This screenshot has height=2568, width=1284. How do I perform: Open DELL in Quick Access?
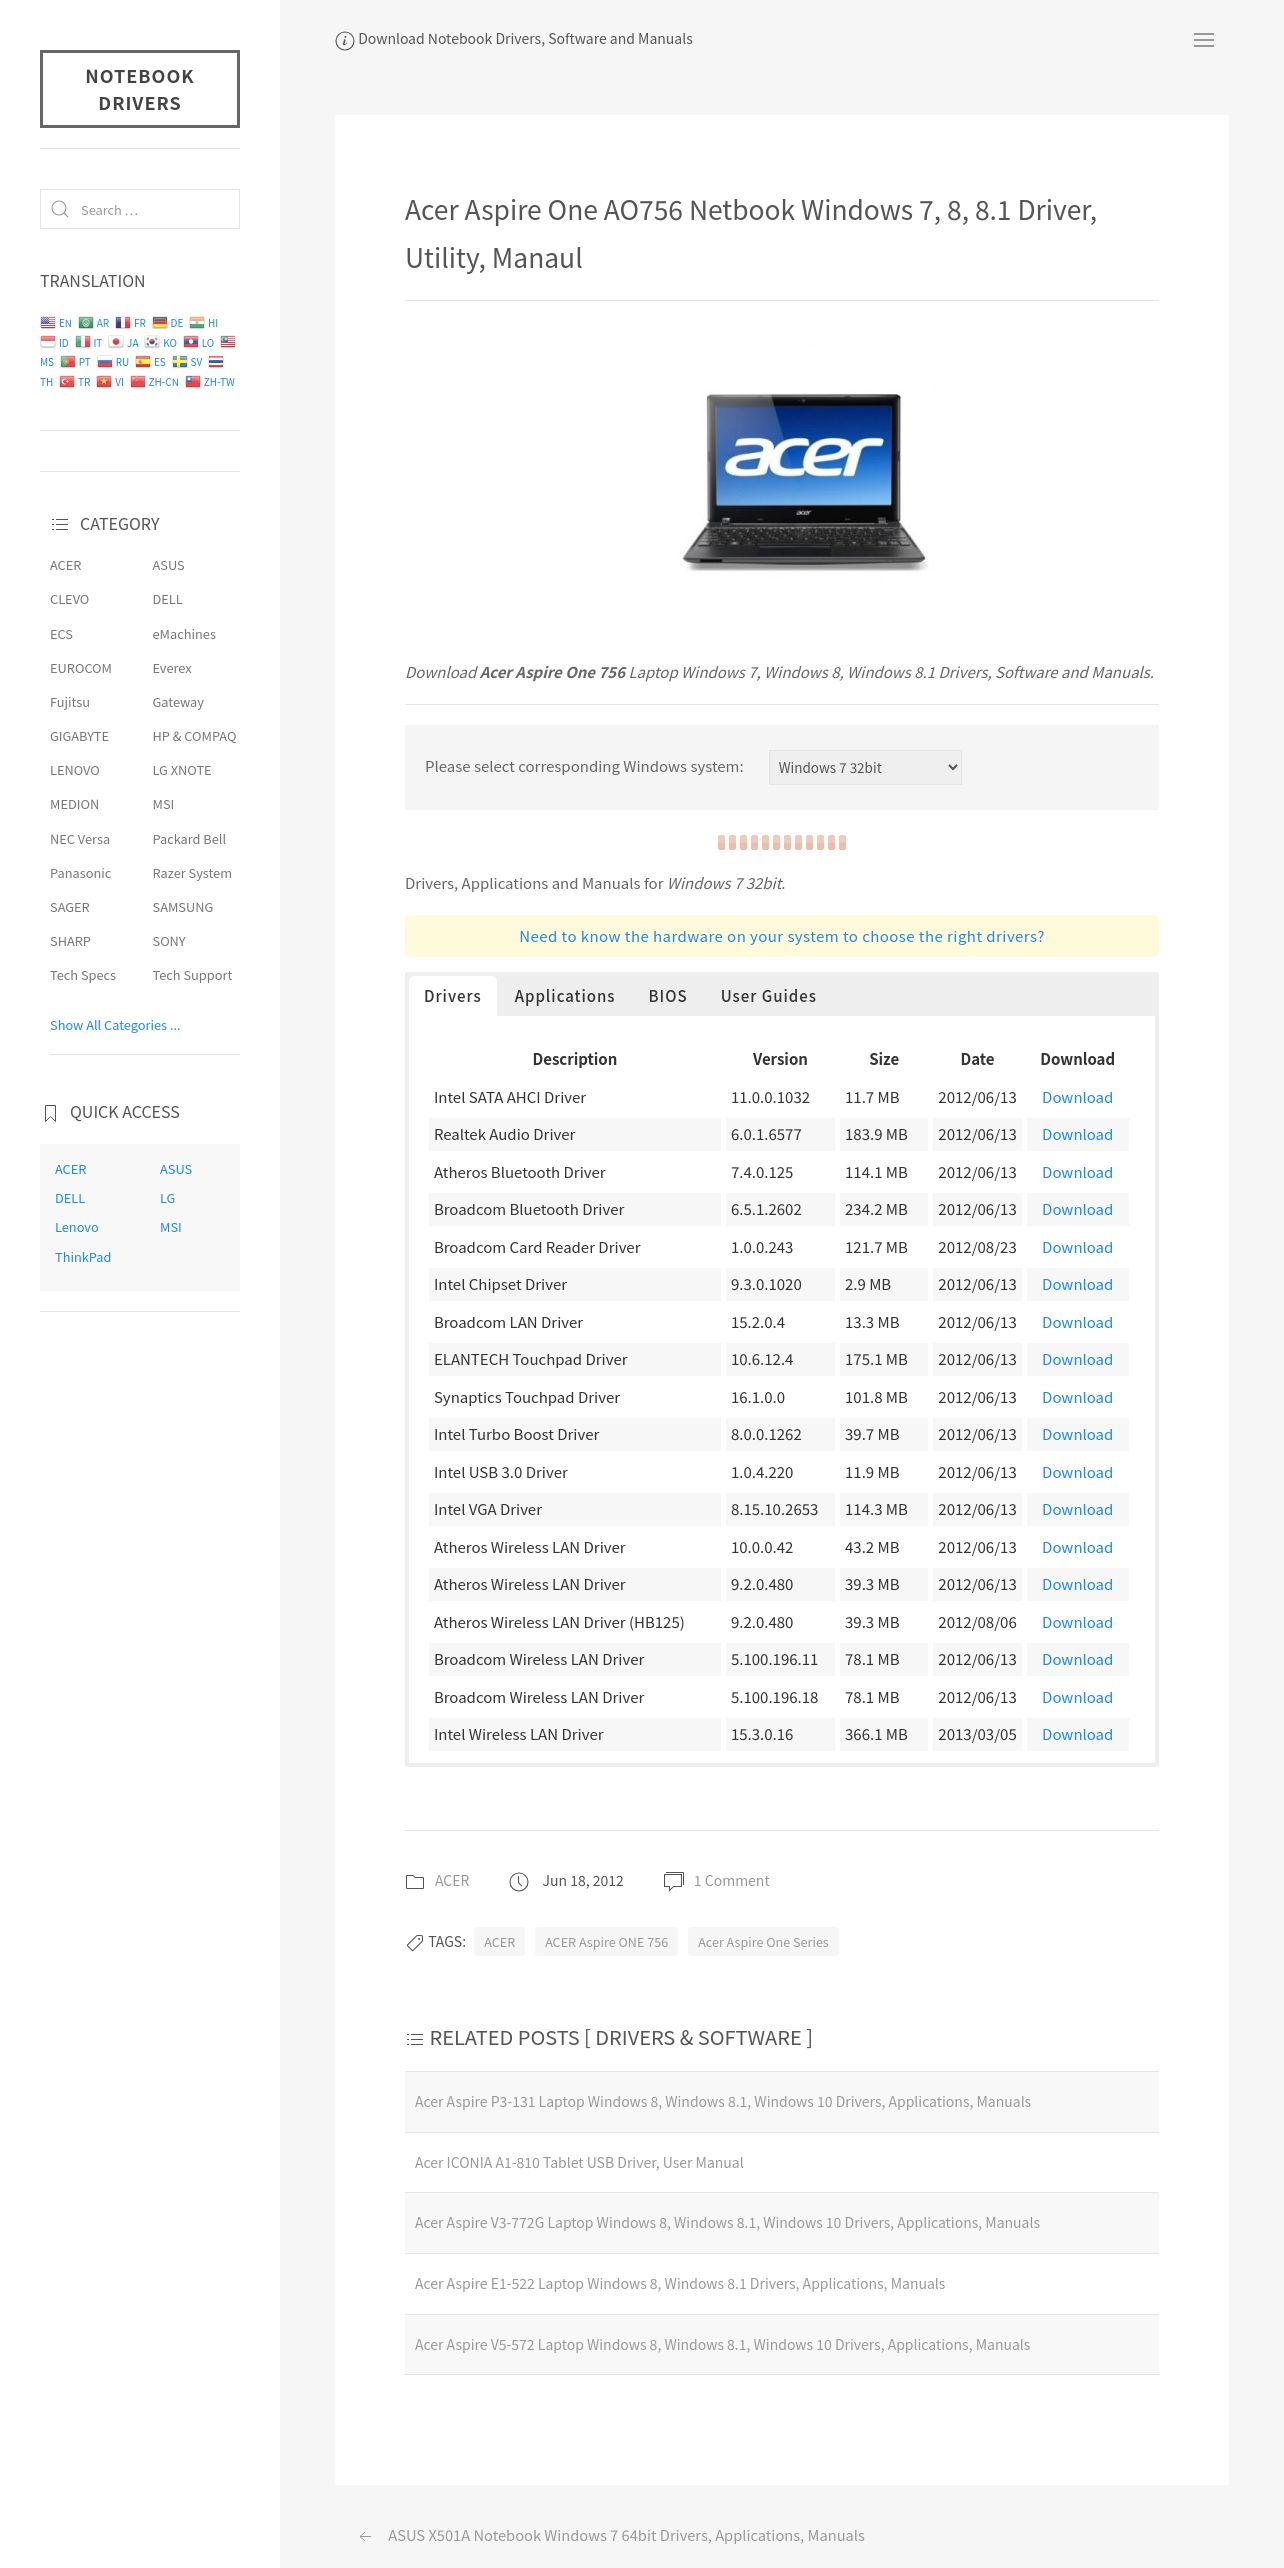point(70,1198)
